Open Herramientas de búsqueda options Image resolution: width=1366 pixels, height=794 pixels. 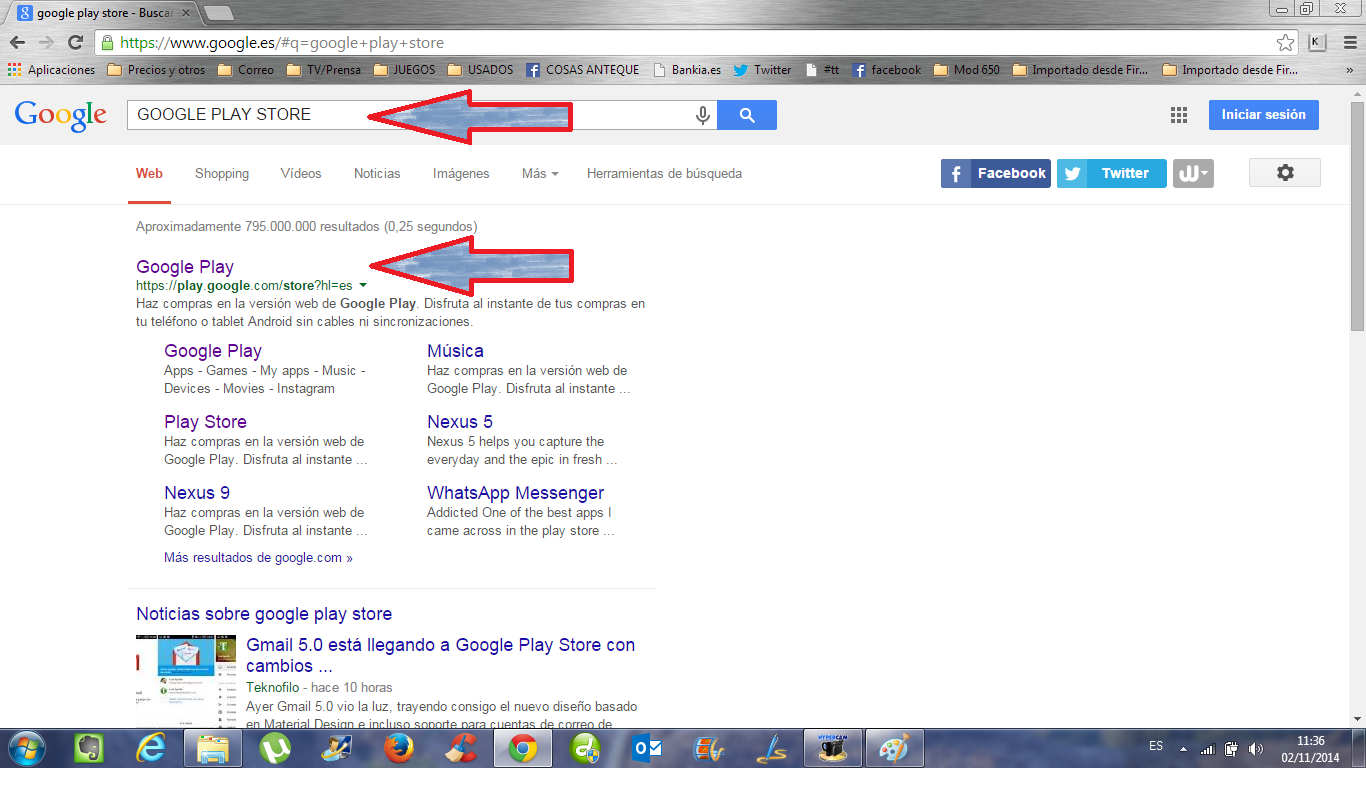click(x=664, y=174)
